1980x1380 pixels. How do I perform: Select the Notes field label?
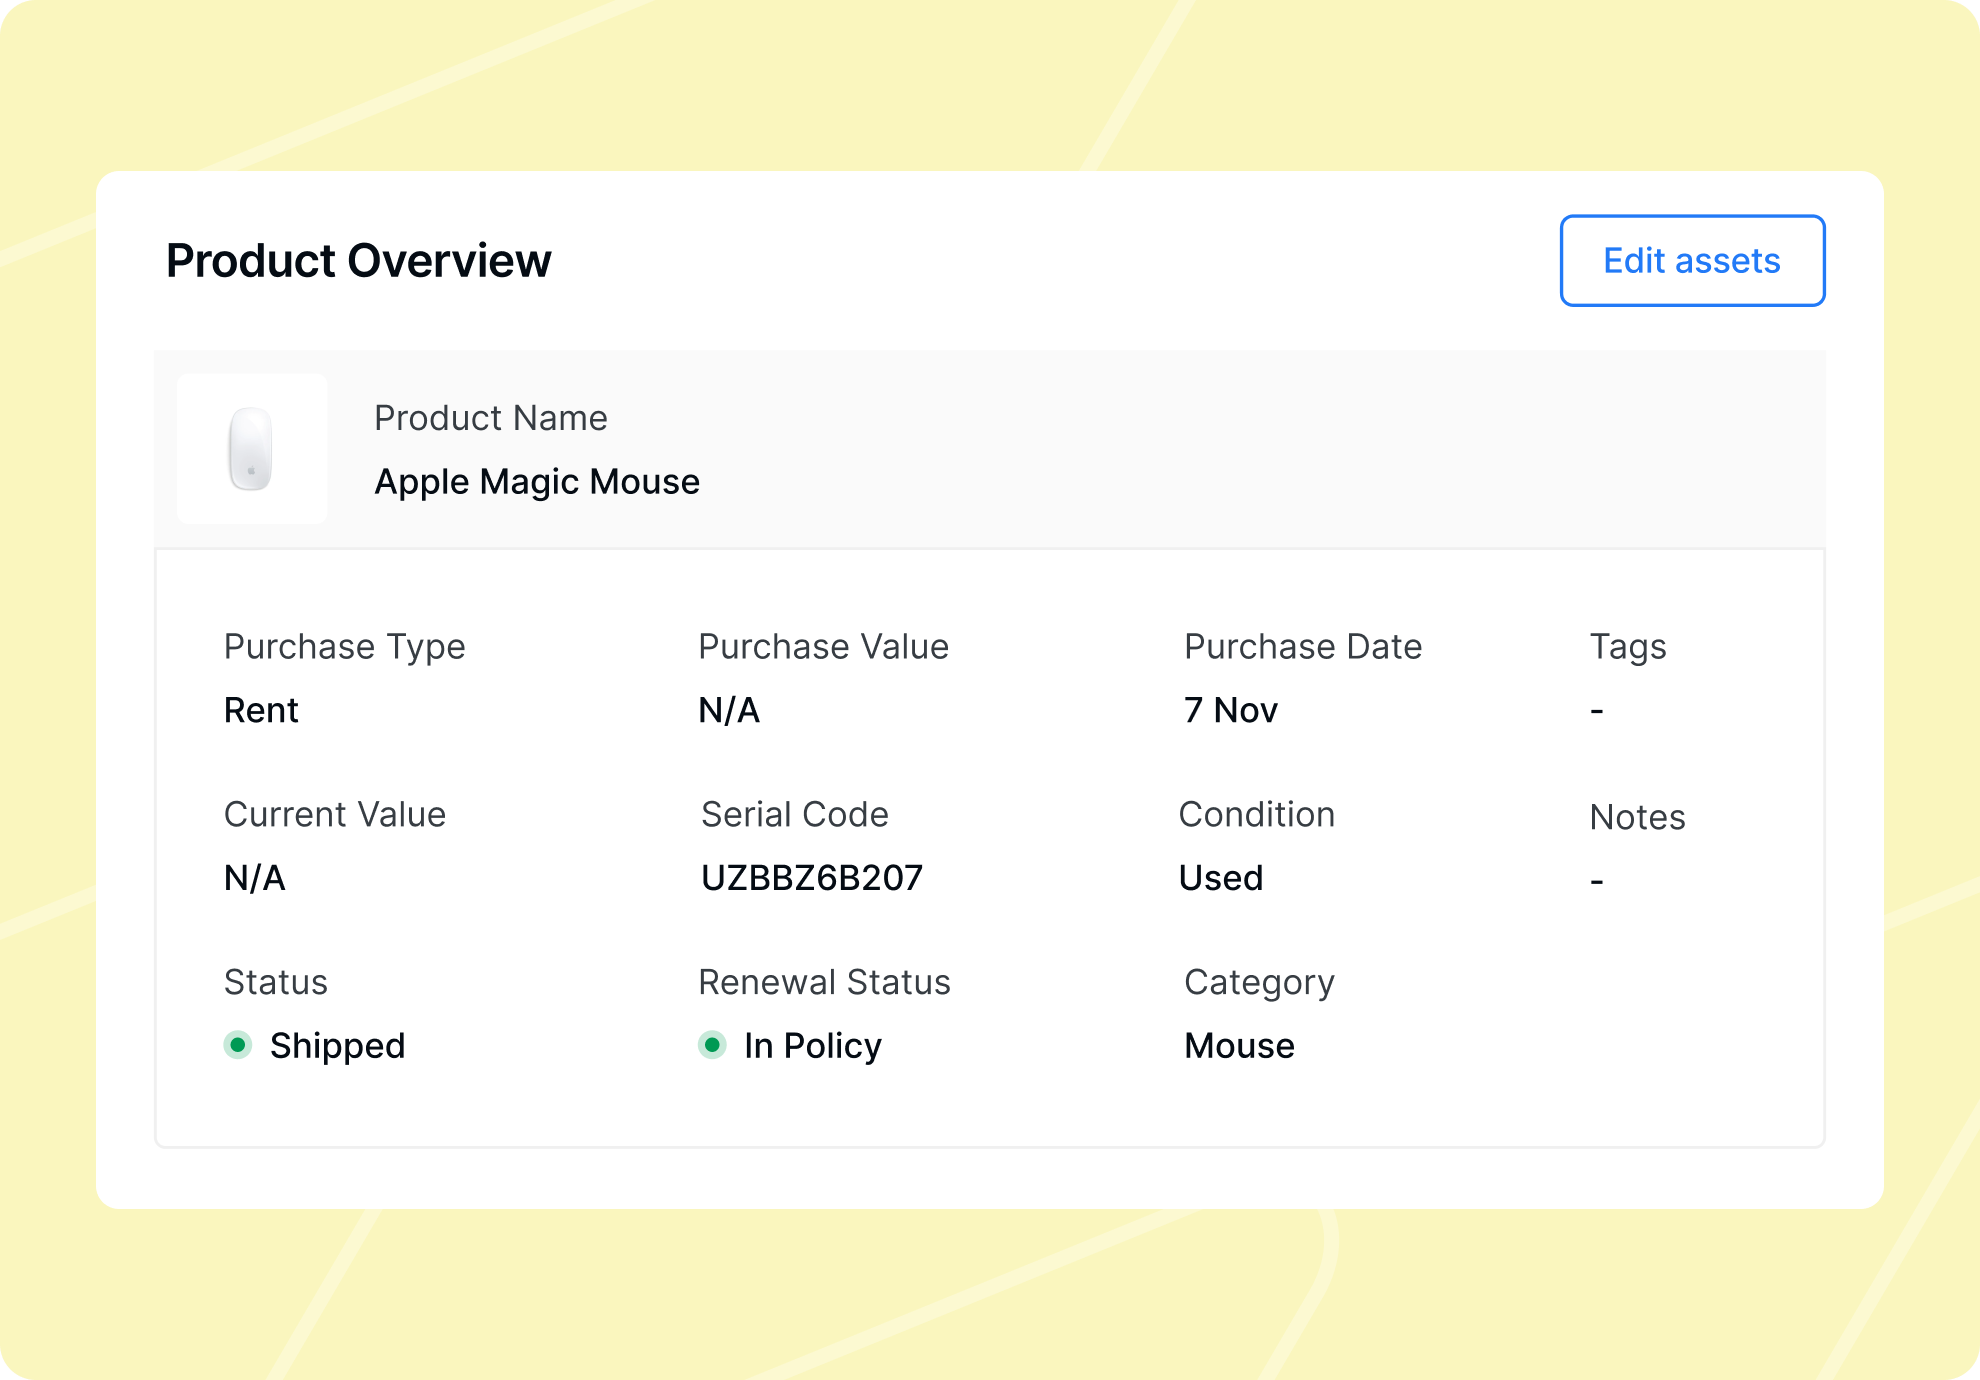pos(1638,817)
